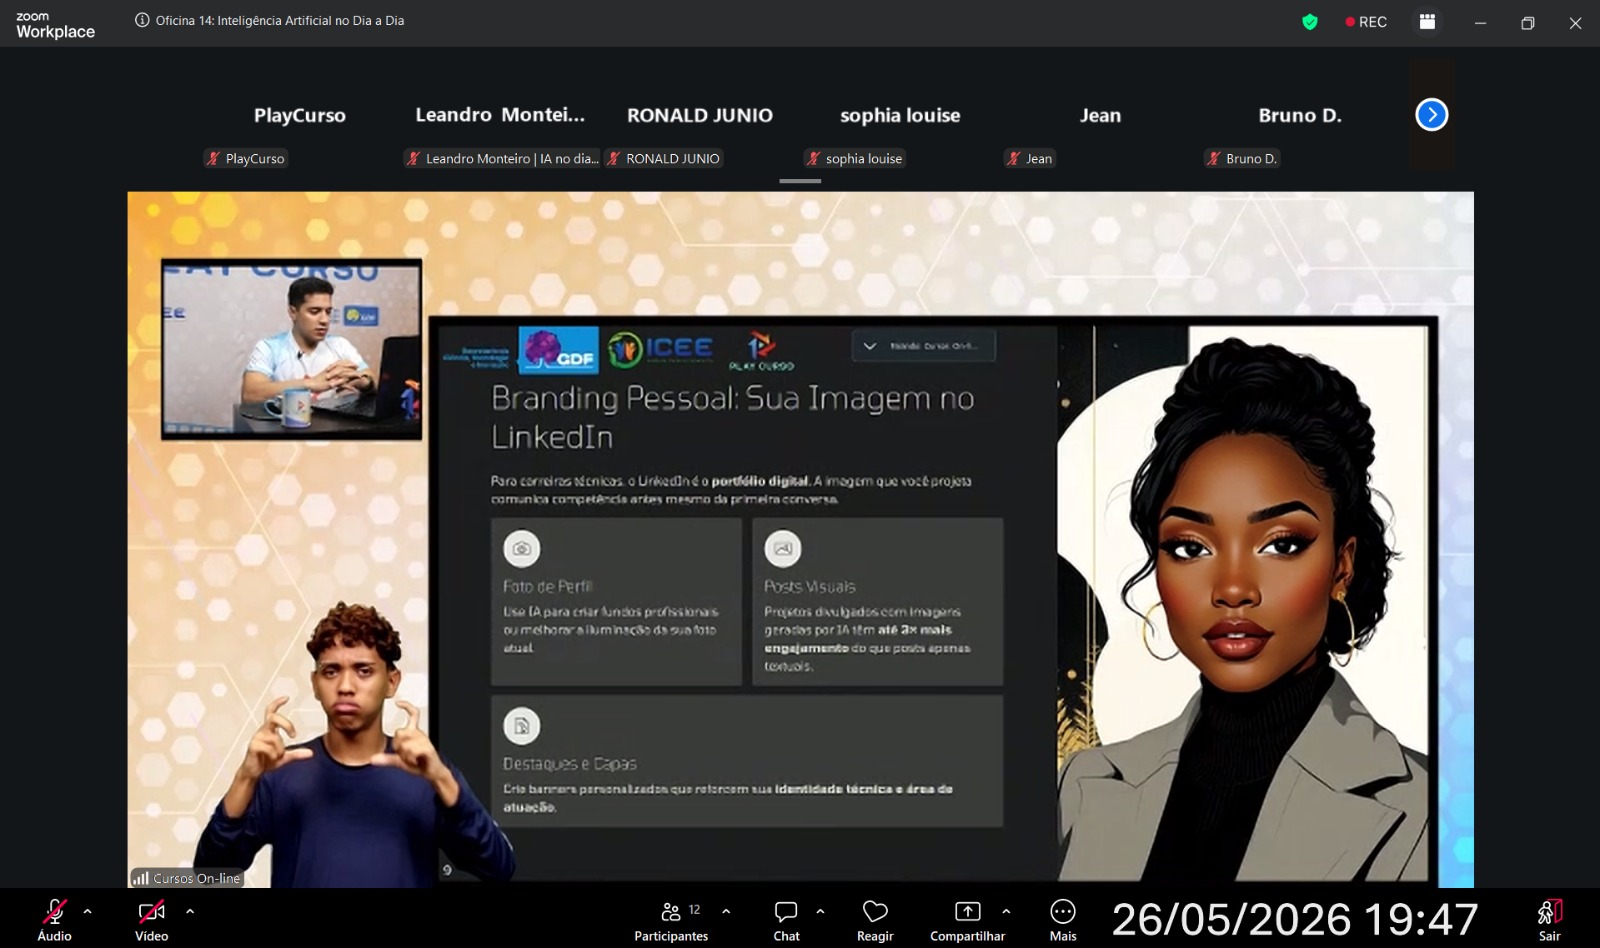Viewport: 1600px width, 948px height.
Task: Open the Mais more options menu
Action: coord(1063,920)
